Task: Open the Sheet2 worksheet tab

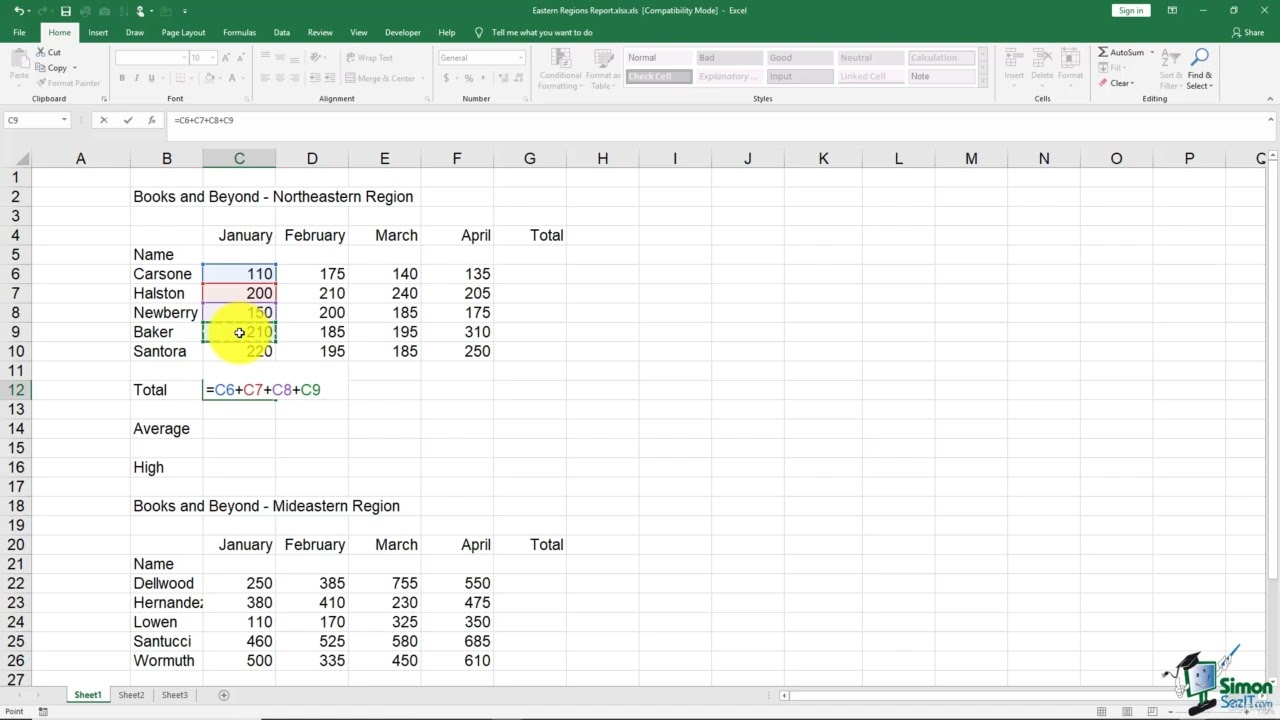Action: coord(131,695)
